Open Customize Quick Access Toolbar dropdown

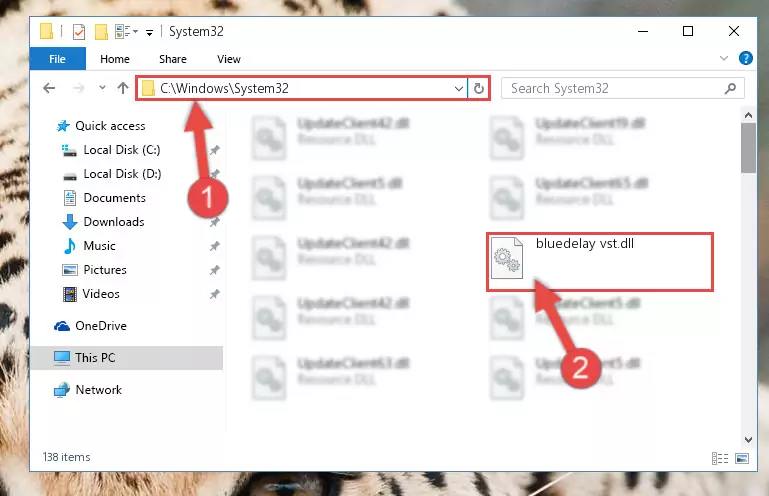click(149, 33)
